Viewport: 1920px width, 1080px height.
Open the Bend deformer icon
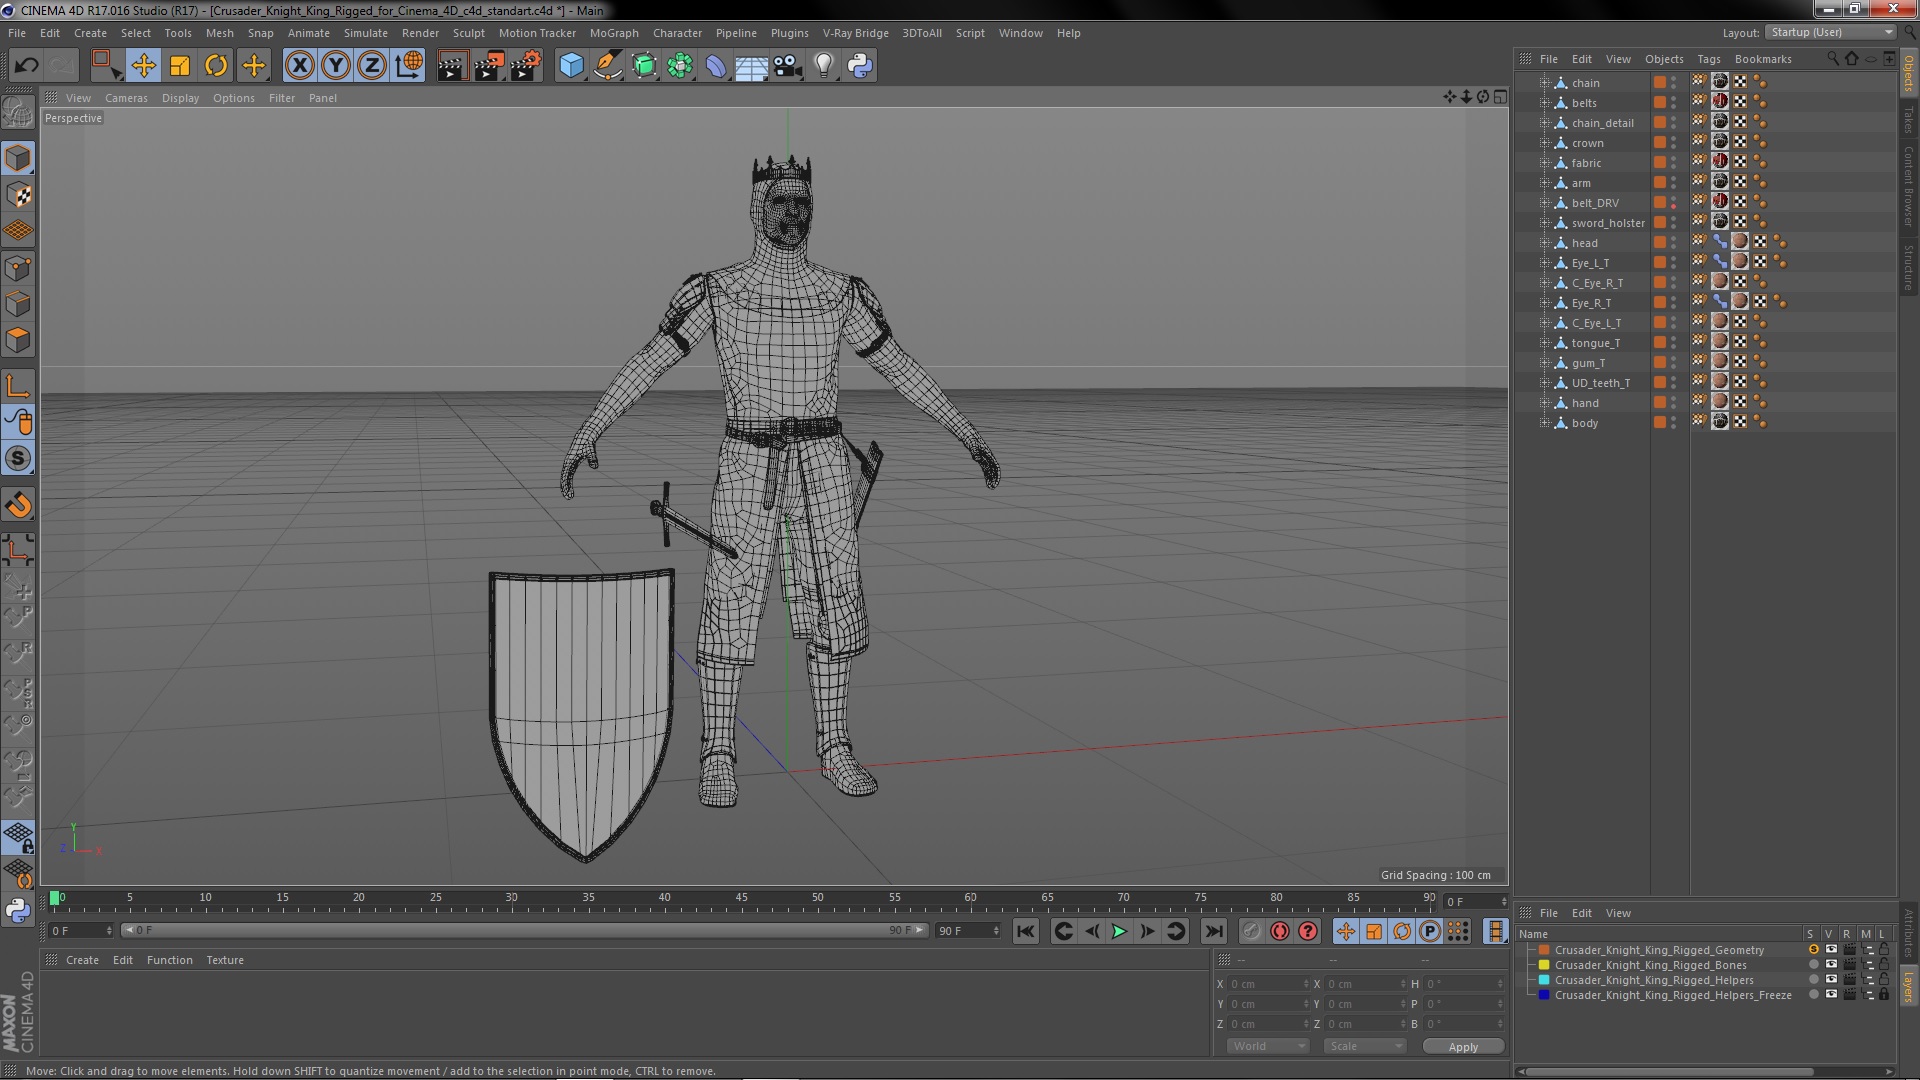(716, 66)
